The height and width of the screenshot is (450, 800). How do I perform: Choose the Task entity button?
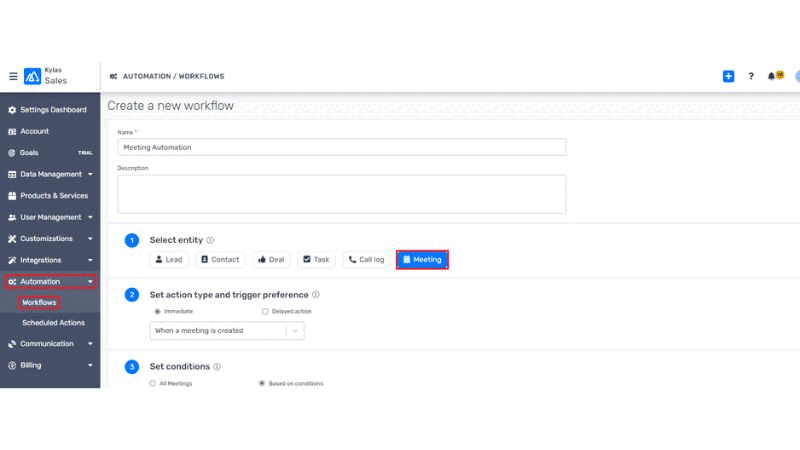316,259
